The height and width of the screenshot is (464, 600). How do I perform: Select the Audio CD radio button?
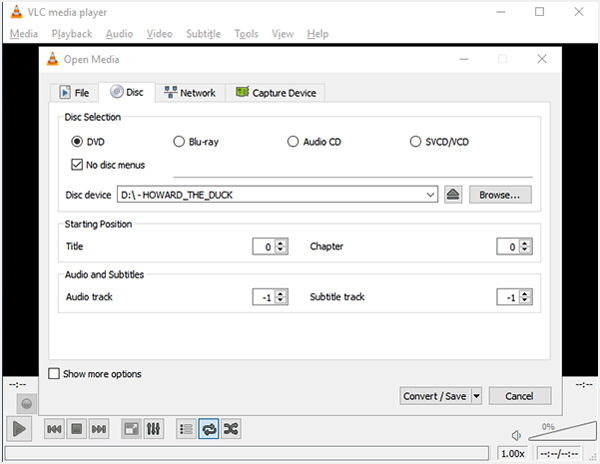(x=293, y=142)
